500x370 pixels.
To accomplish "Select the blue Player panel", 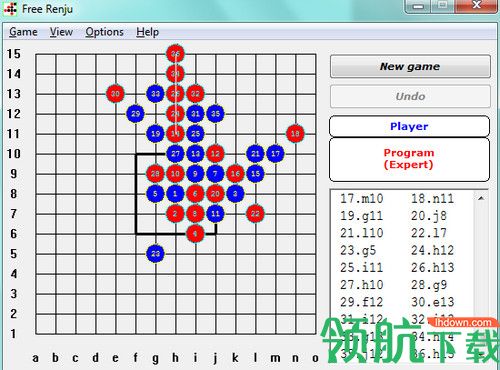I will click(x=409, y=126).
